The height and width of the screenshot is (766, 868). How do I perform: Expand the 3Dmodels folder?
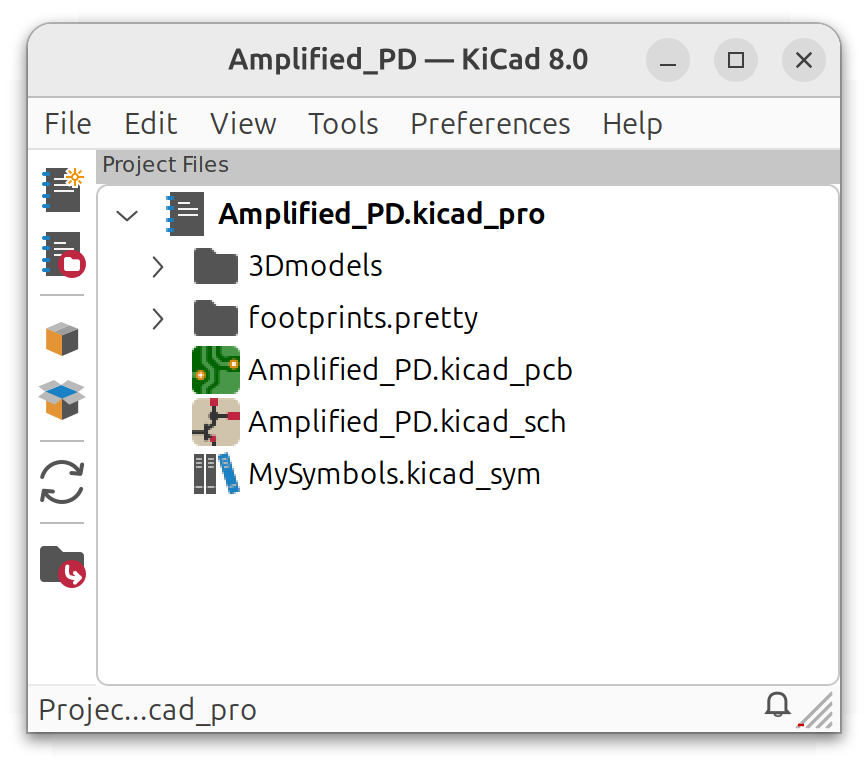(x=157, y=265)
